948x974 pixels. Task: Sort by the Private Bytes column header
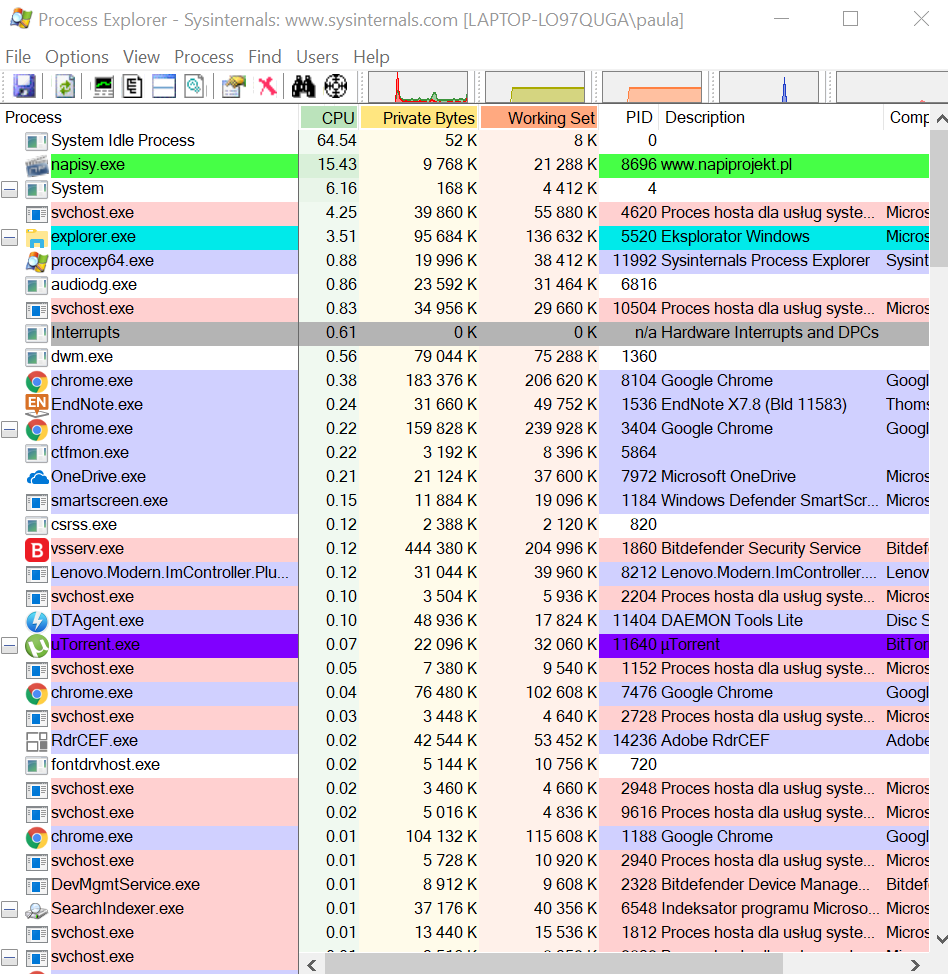point(419,117)
